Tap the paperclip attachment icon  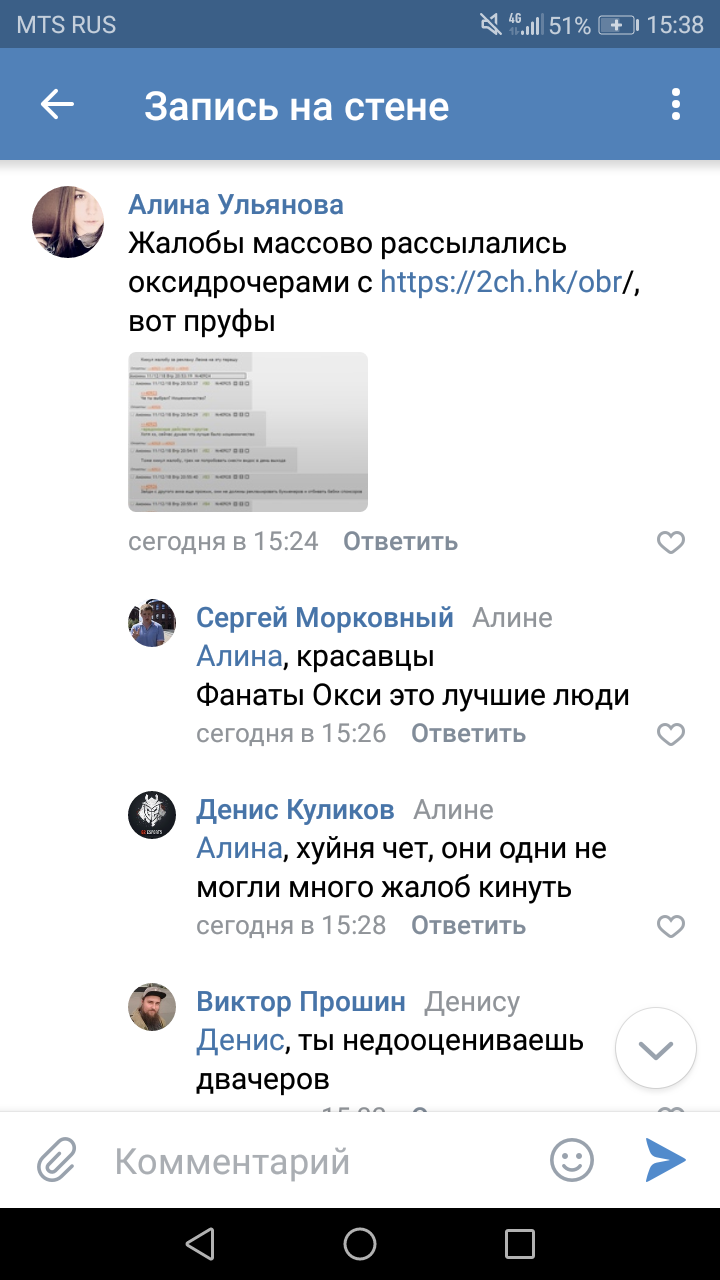coord(57,1161)
